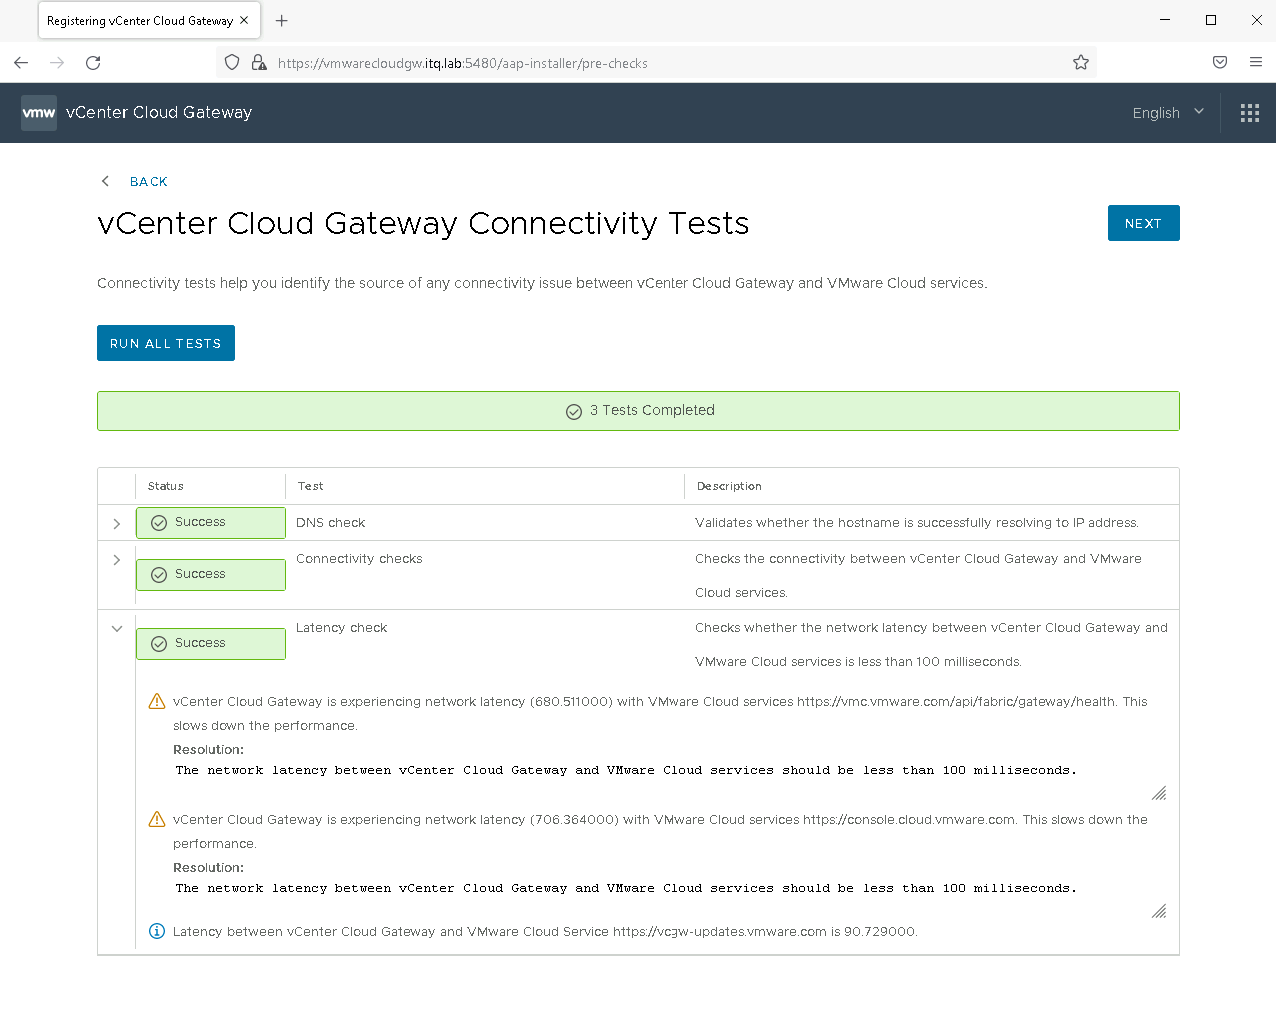The image size is (1276, 1014).
Task: Bookmark this page with the star icon
Action: coord(1080,63)
